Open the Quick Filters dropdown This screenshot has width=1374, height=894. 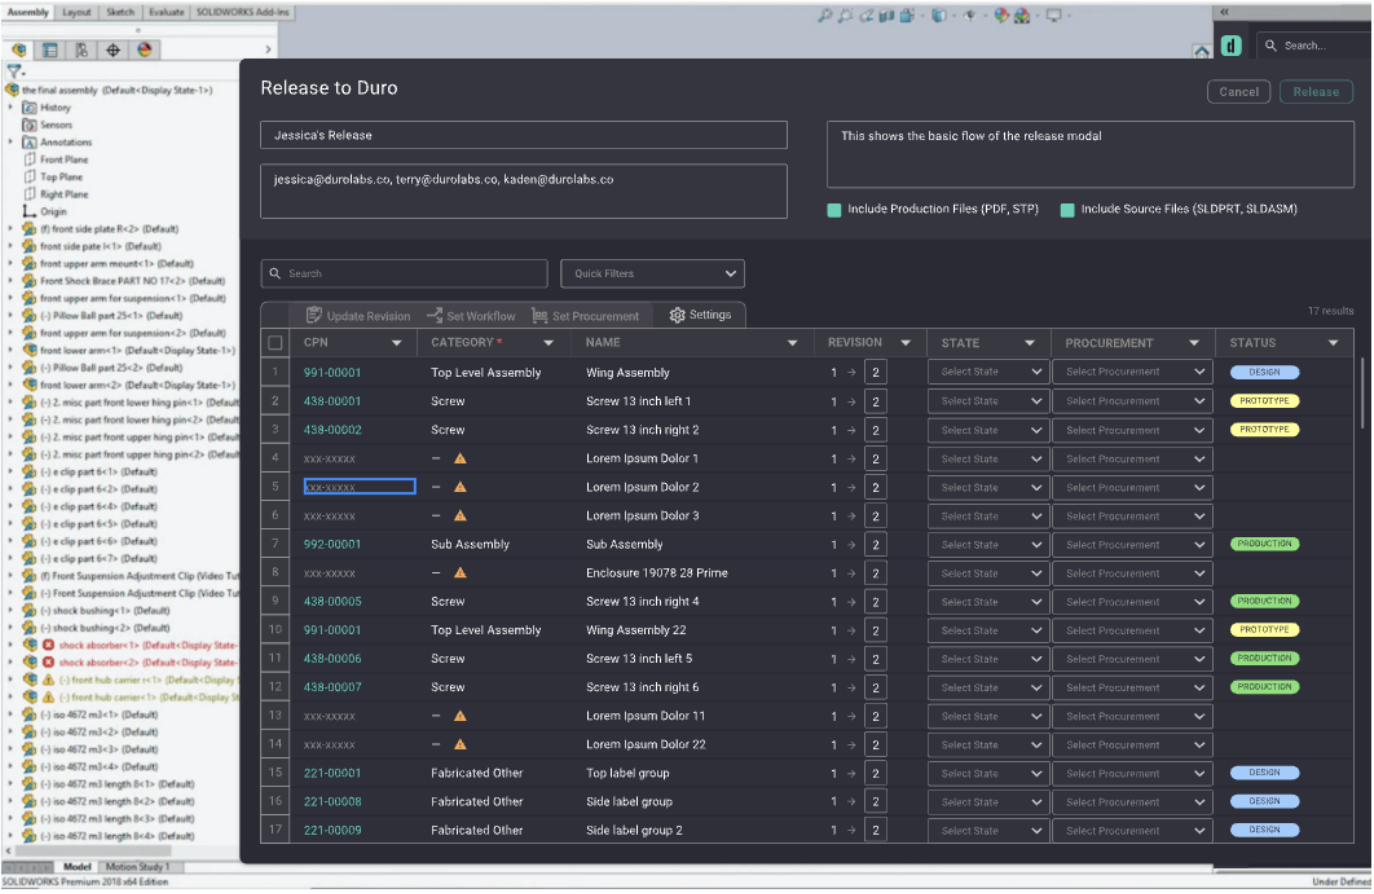coord(652,274)
